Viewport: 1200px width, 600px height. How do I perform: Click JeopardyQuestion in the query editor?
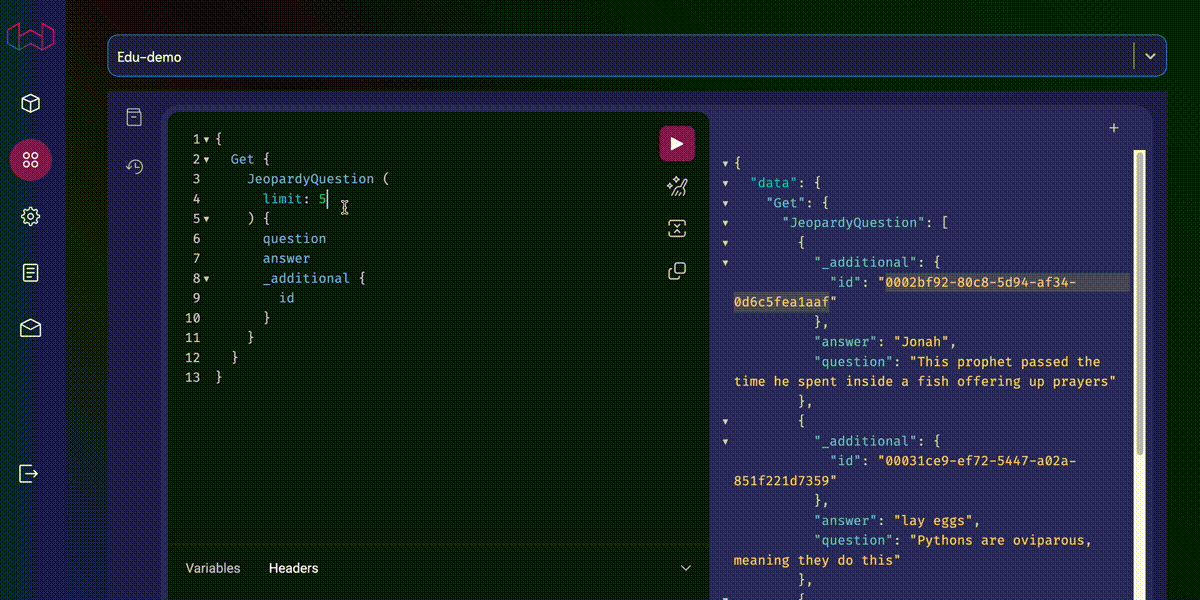[x=311, y=179]
